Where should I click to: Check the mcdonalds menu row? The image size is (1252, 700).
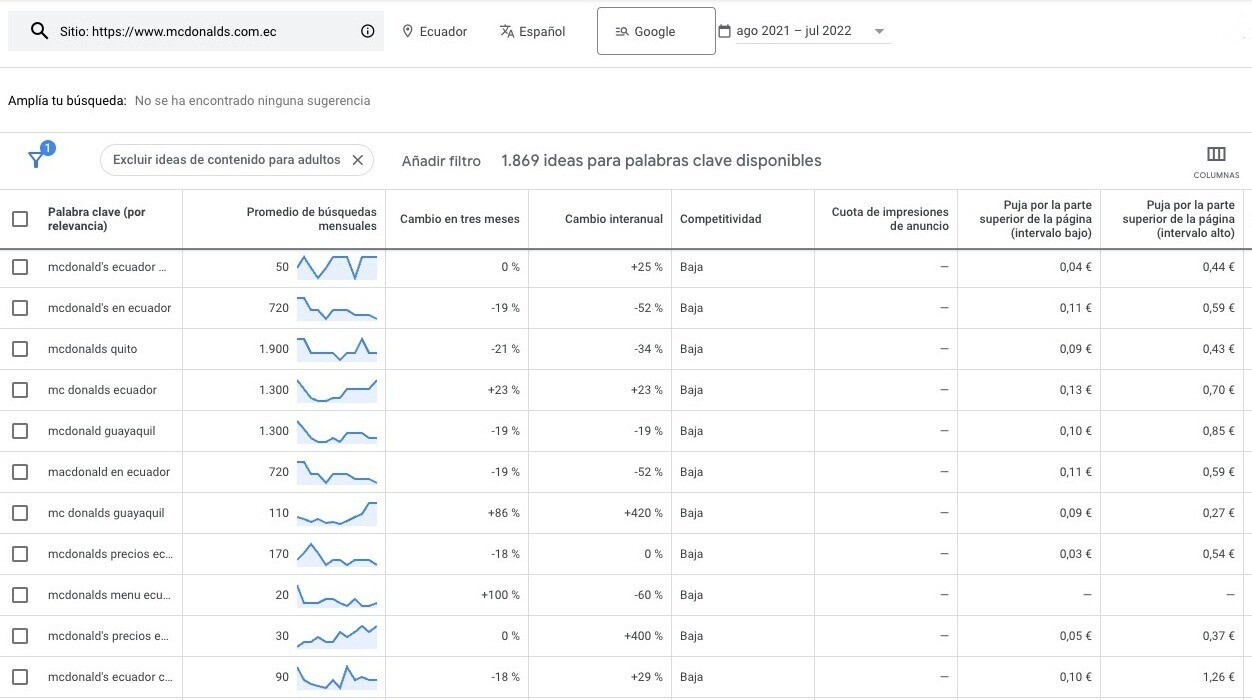point(20,595)
